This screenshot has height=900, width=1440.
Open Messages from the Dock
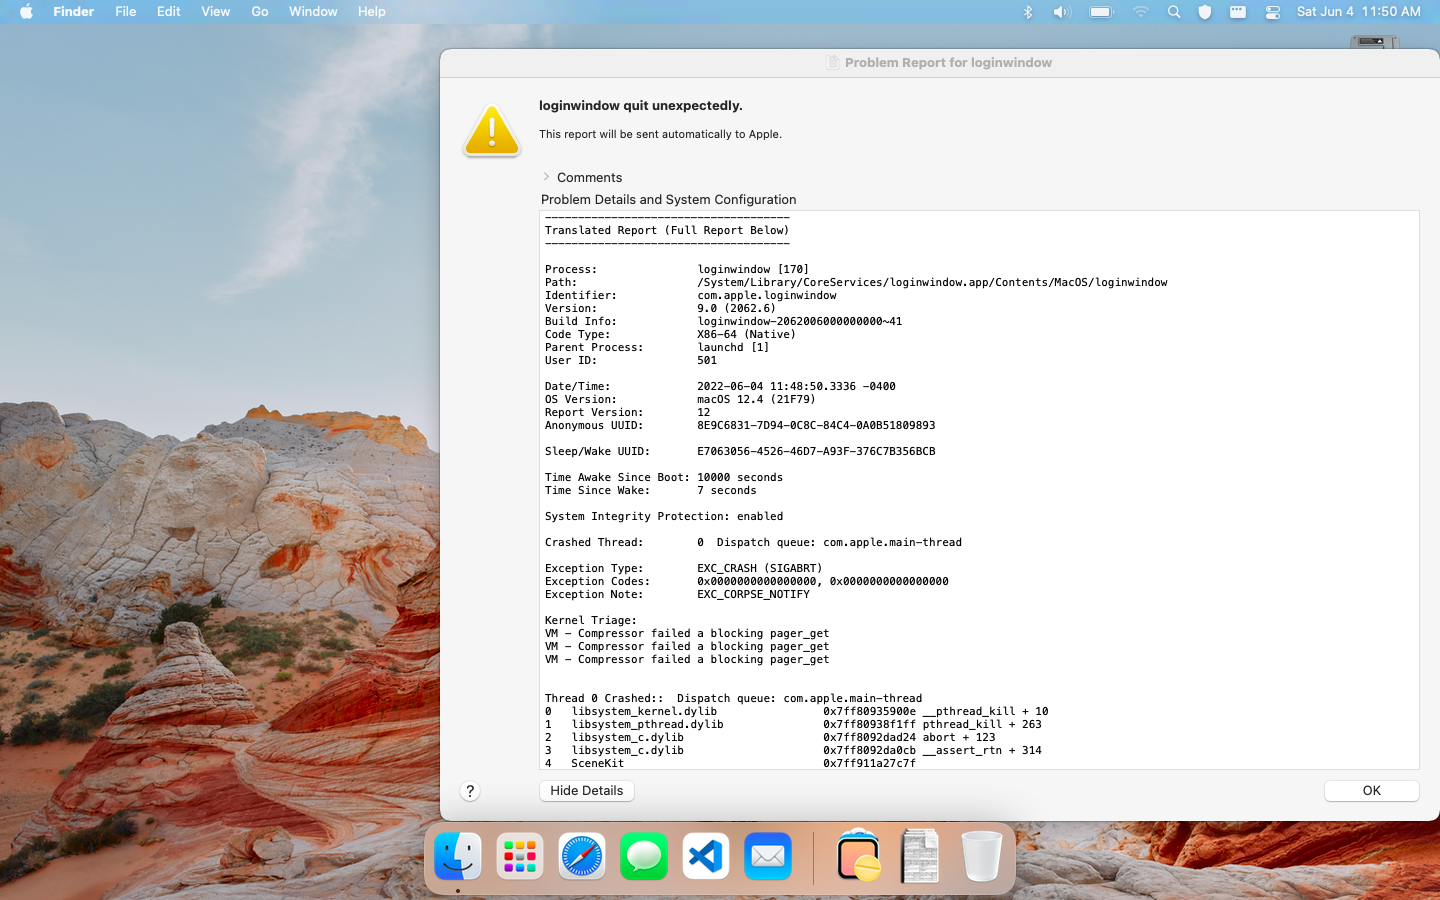pyautogui.click(x=644, y=857)
